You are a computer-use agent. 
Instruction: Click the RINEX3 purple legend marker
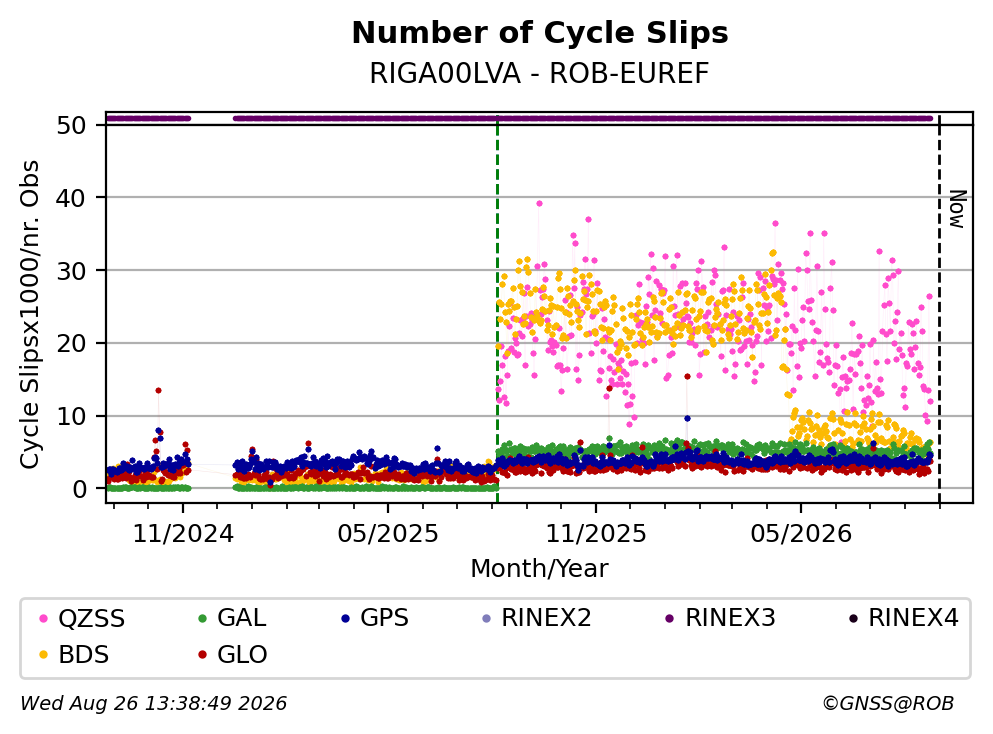(670, 618)
